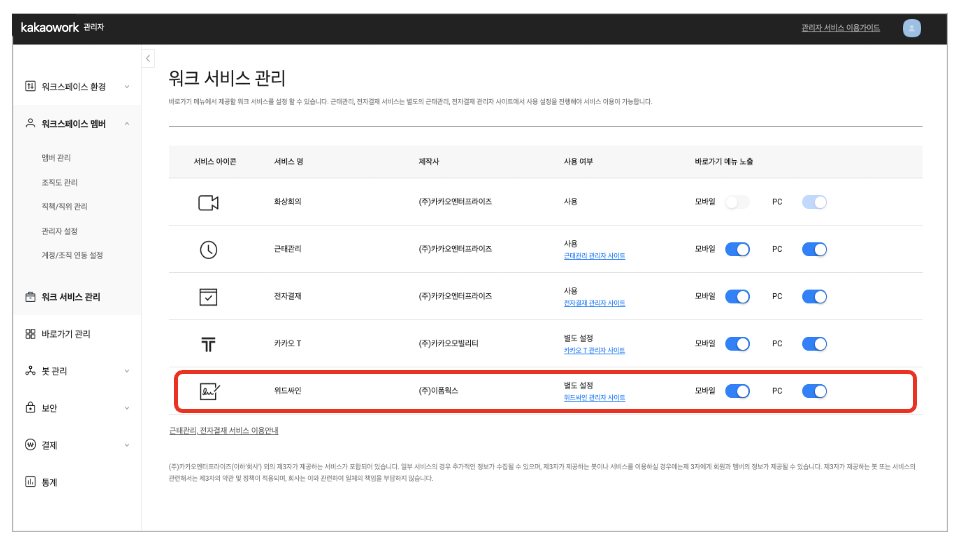This screenshot has width=960, height=552.
Task: Open the user profile avatar
Action: click(911, 28)
